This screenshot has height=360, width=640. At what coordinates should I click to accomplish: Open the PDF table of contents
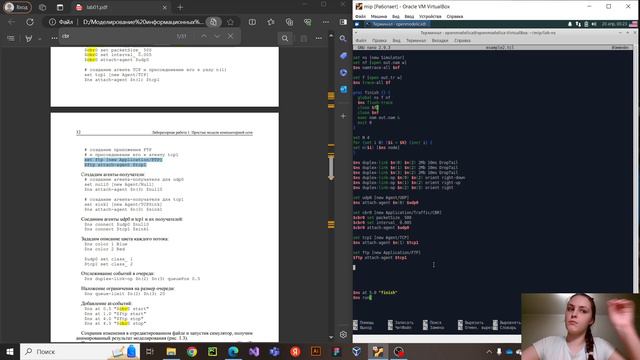click(11, 38)
